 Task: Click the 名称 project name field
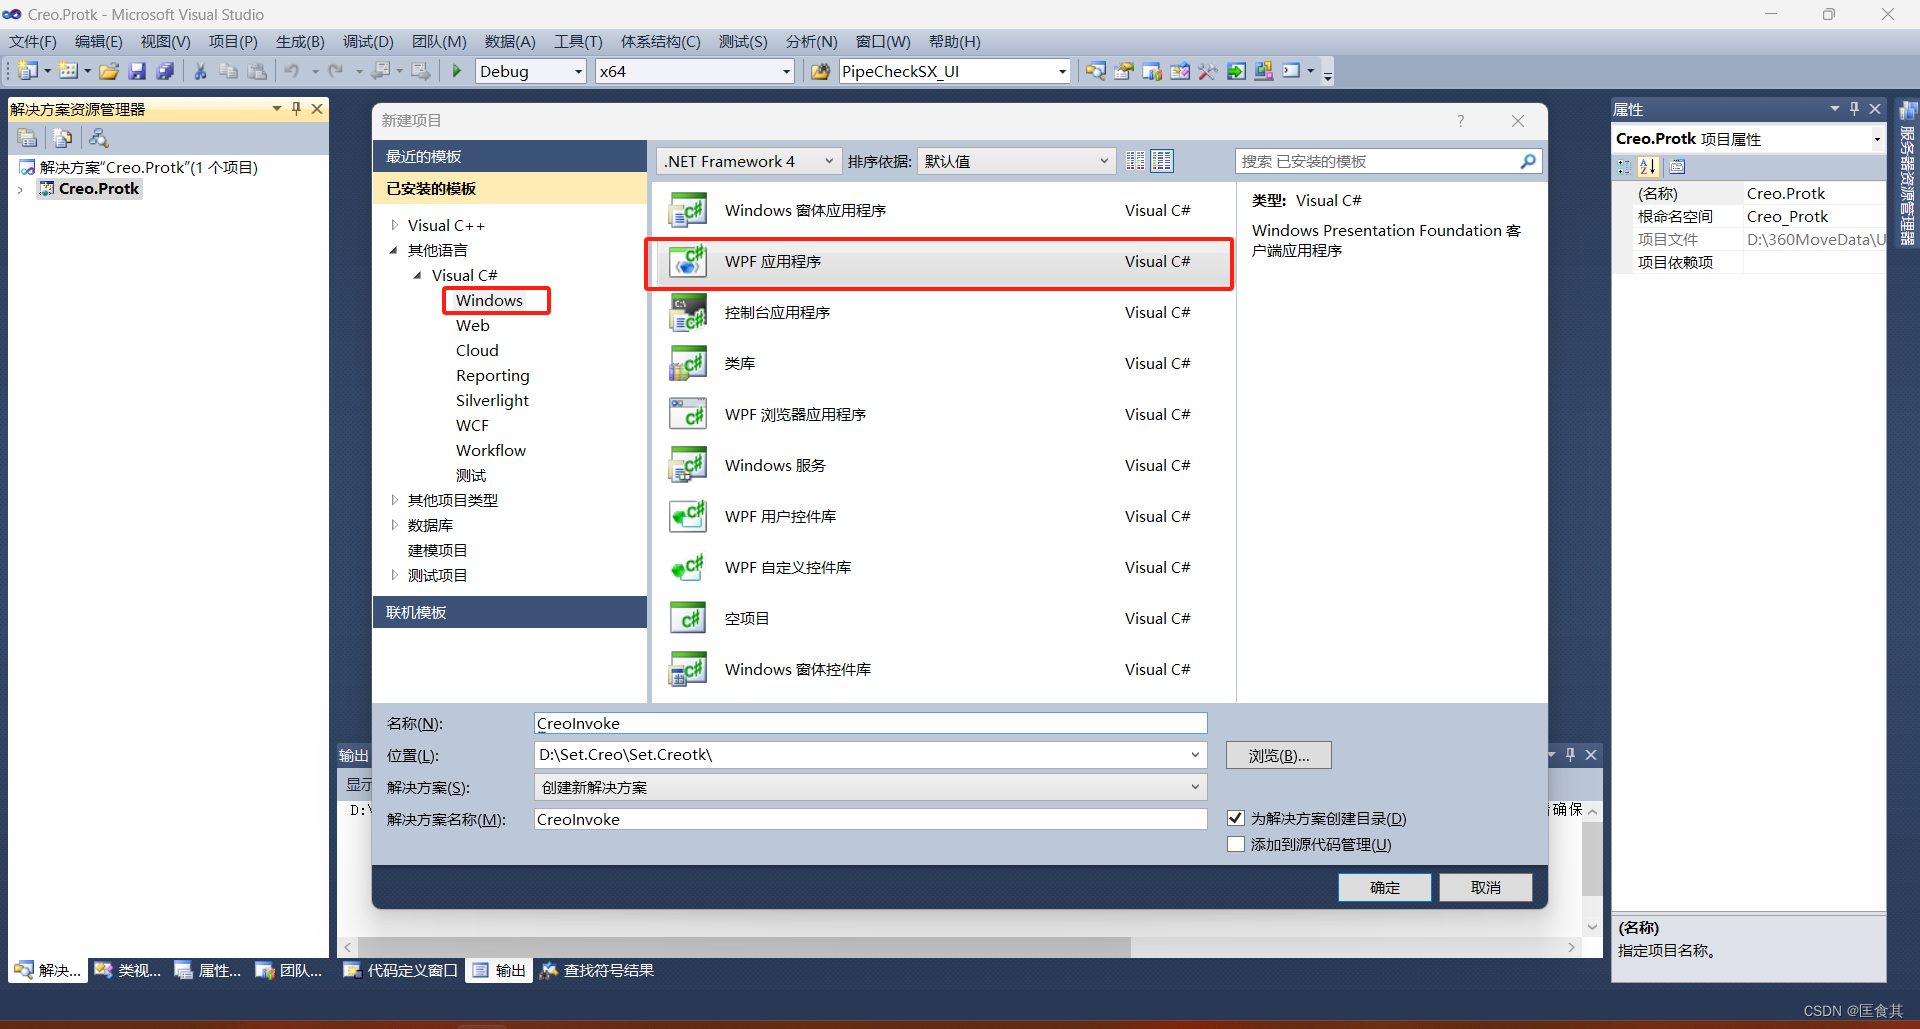[x=870, y=723]
